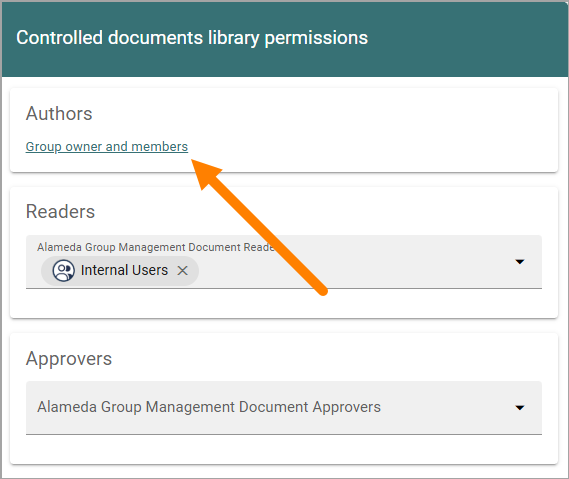This screenshot has width=569, height=479.
Task: Remove the Internal Users chip
Action: (183, 270)
